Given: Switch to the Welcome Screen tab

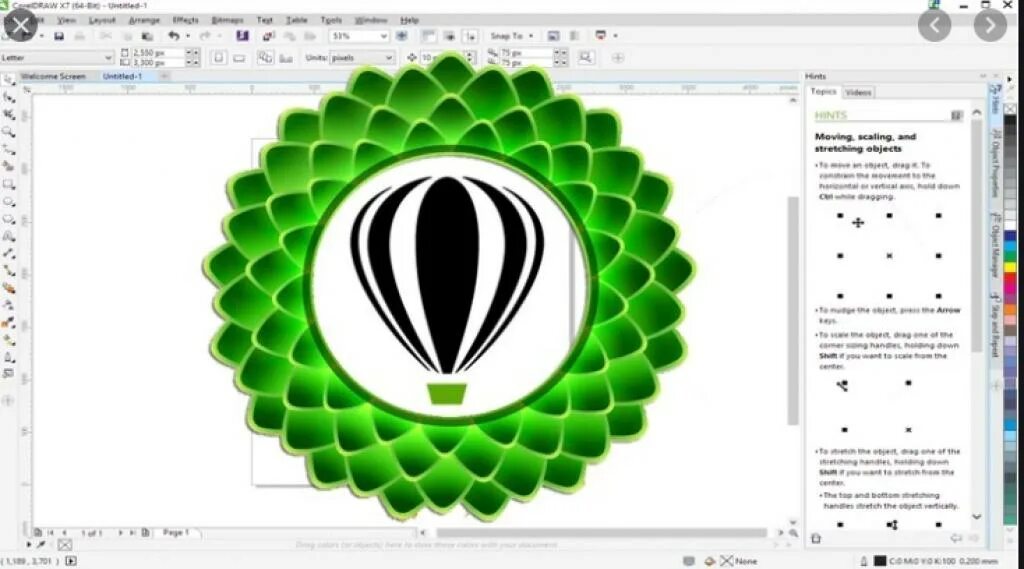Looking at the screenshot, I should (54, 76).
